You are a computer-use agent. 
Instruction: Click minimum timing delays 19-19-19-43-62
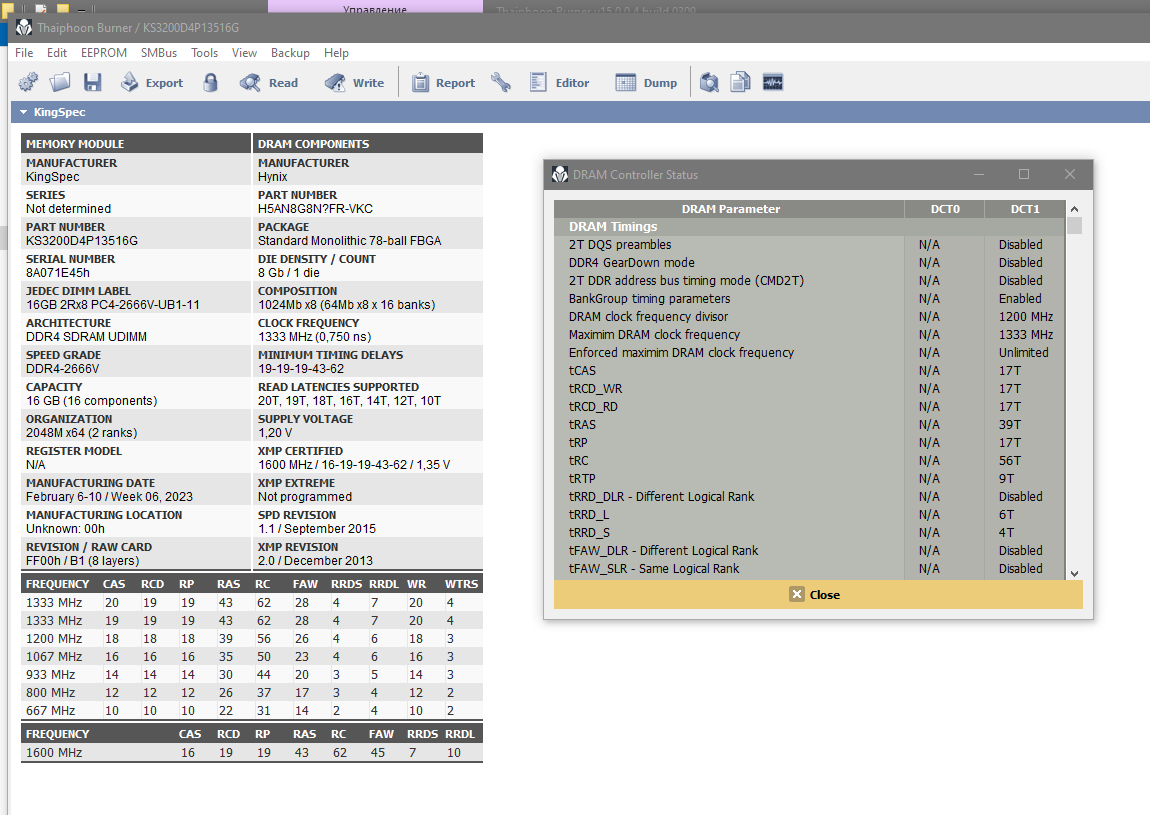pyautogui.click(x=301, y=369)
